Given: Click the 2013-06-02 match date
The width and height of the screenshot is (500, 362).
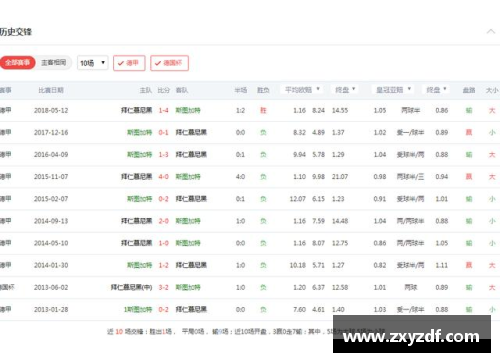Looking at the screenshot, I should pyautogui.click(x=51, y=287).
